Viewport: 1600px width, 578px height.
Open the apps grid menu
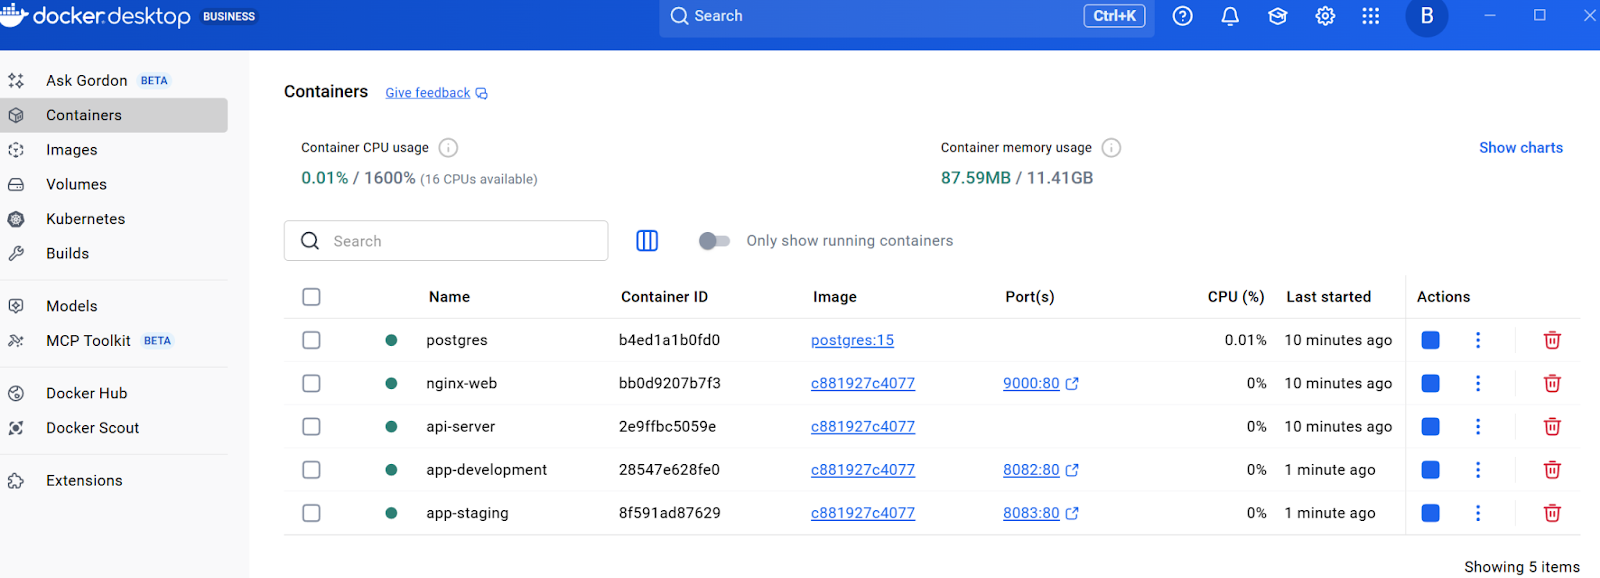click(x=1371, y=16)
